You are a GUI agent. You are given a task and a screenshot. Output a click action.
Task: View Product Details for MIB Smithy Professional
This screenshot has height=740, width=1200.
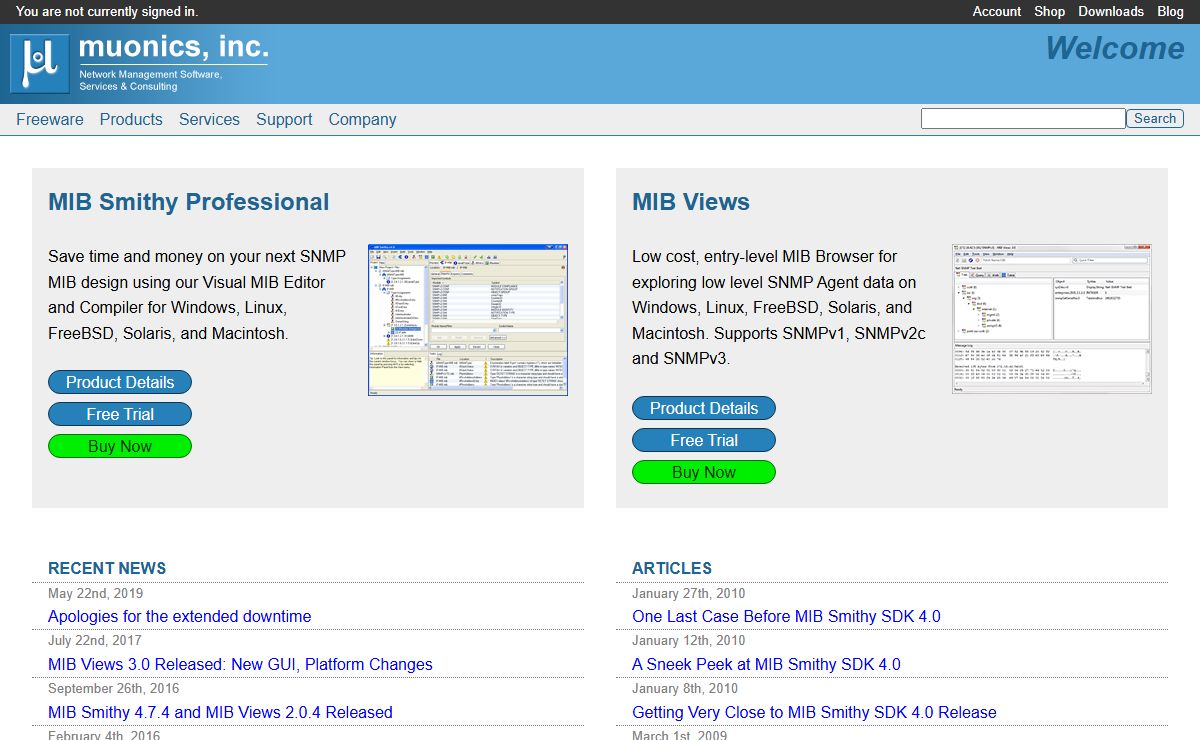click(120, 382)
